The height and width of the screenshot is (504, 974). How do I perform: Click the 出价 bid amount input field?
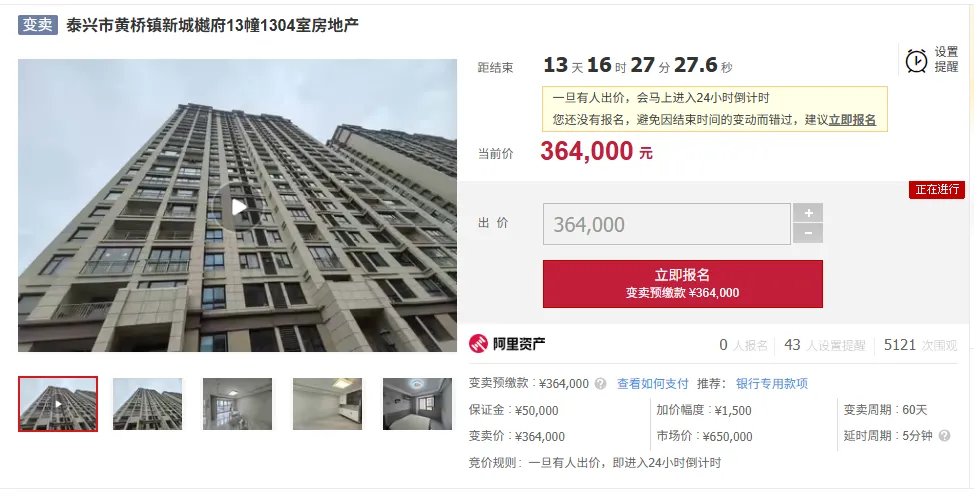pos(667,224)
